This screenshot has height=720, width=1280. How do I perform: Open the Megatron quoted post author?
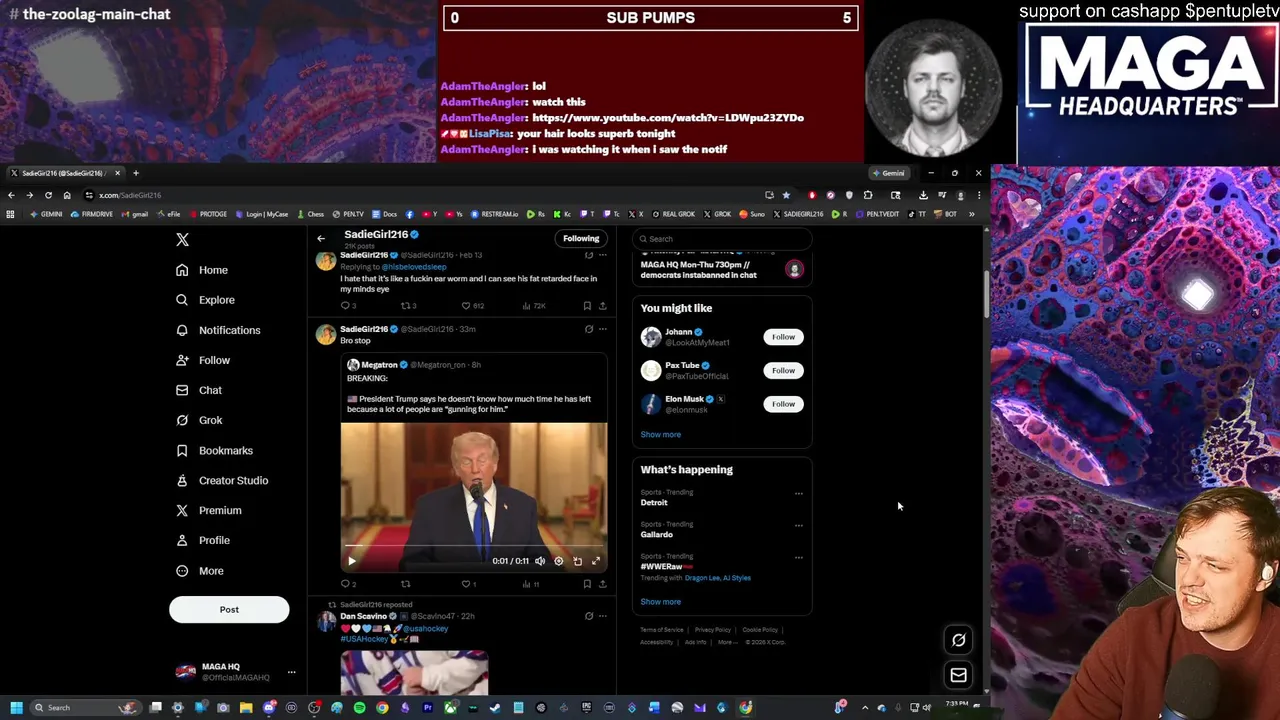click(x=379, y=365)
